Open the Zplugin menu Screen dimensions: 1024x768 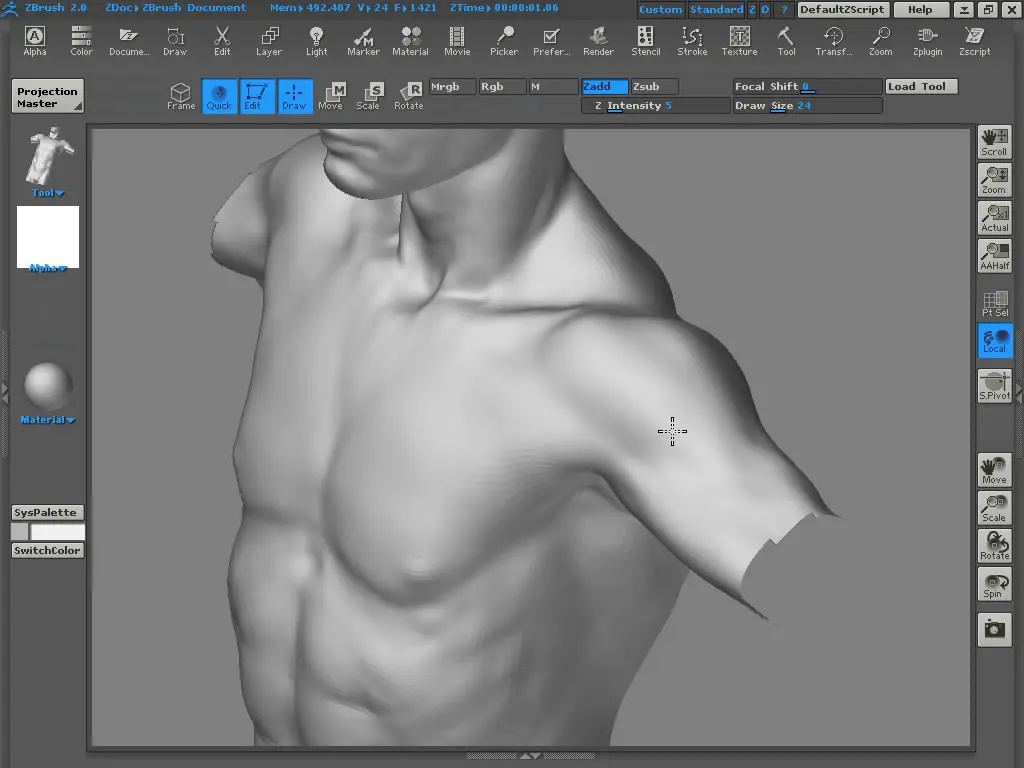[x=927, y=40]
